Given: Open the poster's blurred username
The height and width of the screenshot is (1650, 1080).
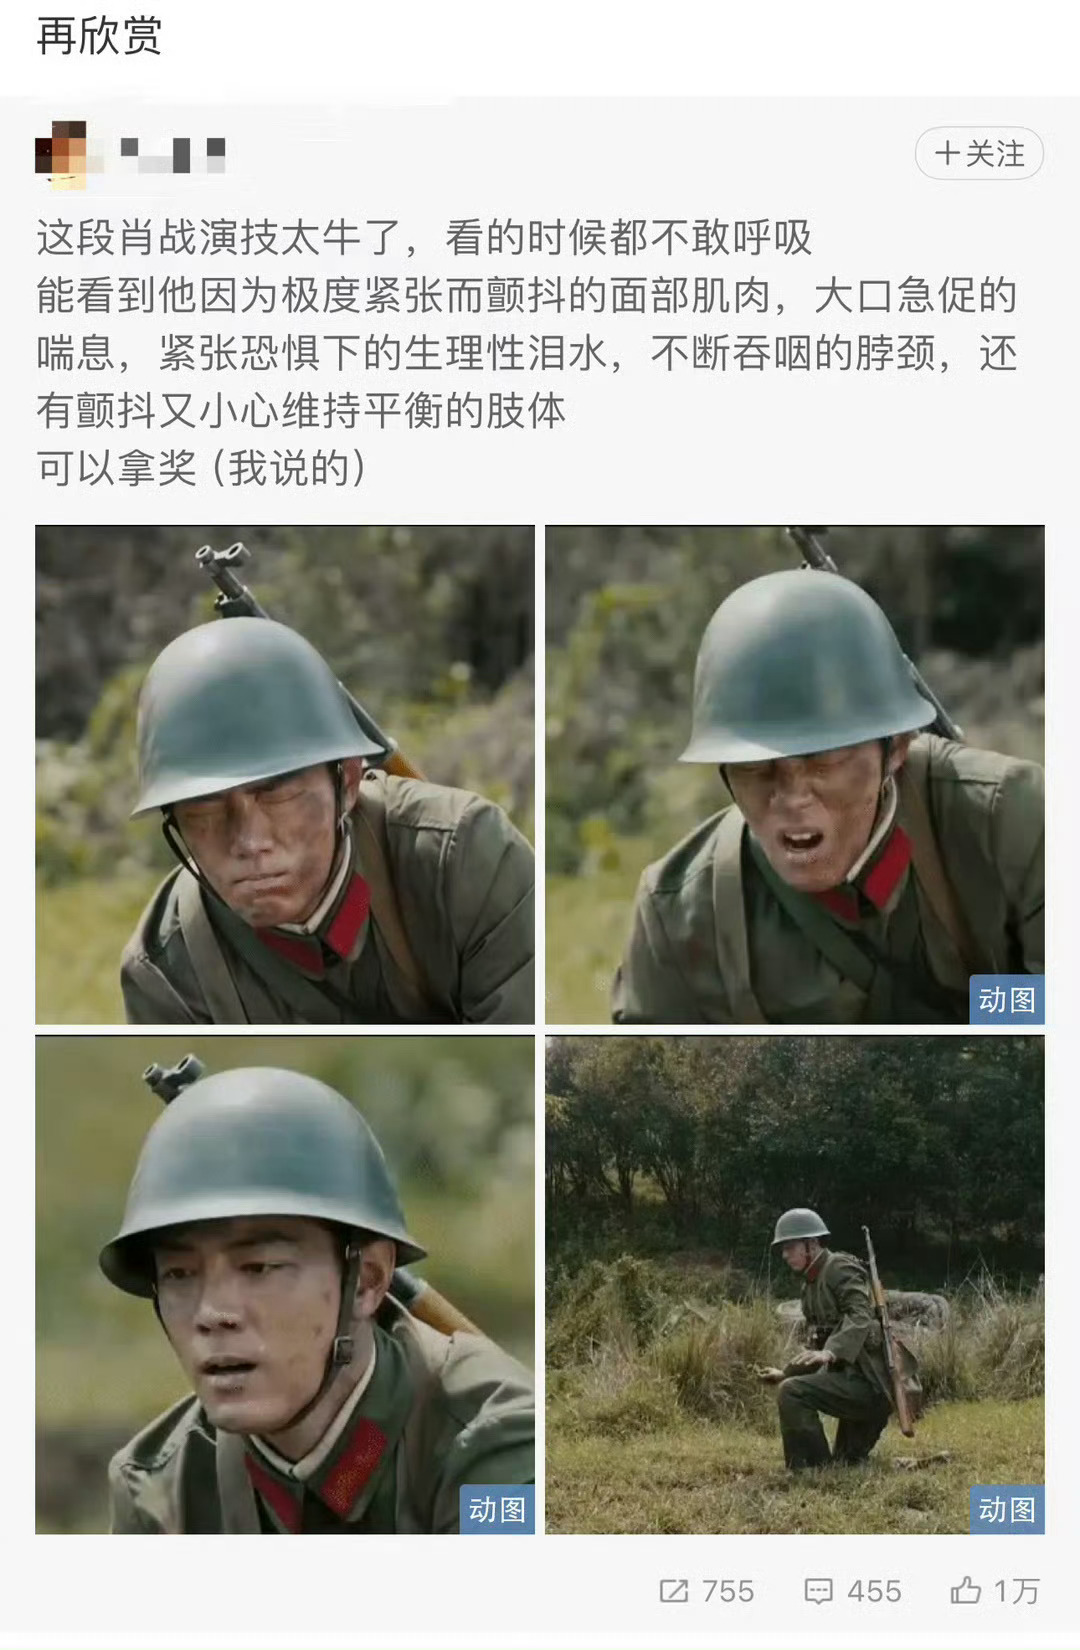Looking at the screenshot, I should point(173,155).
